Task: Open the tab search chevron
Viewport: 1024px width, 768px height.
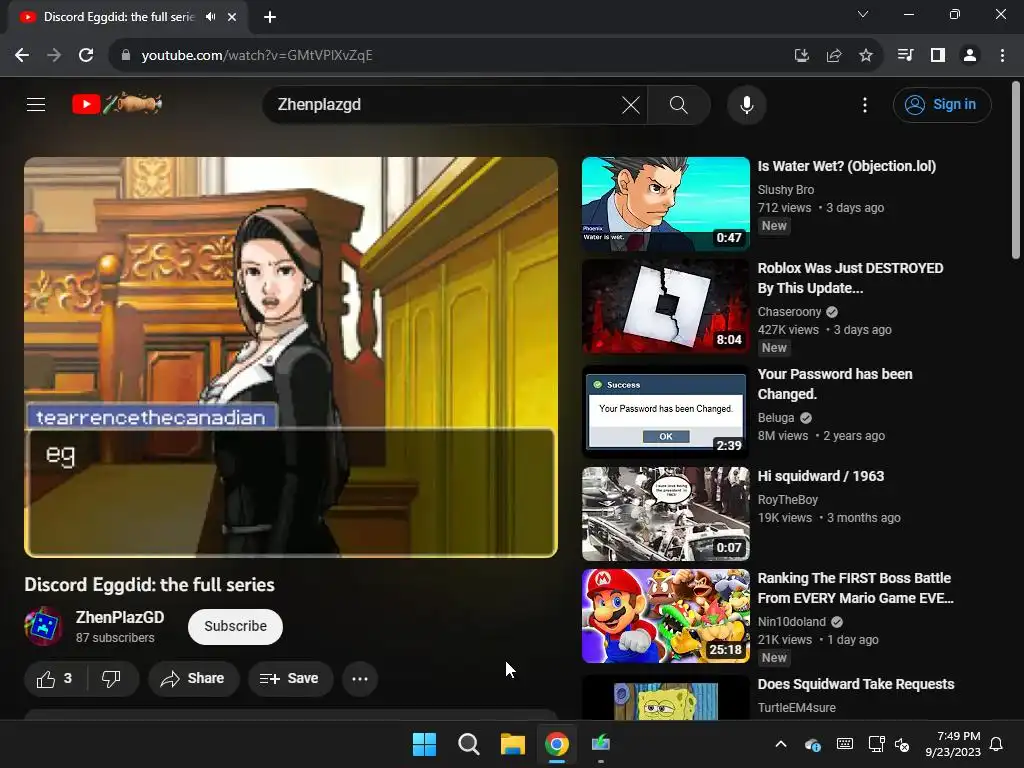Action: point(863,14)
